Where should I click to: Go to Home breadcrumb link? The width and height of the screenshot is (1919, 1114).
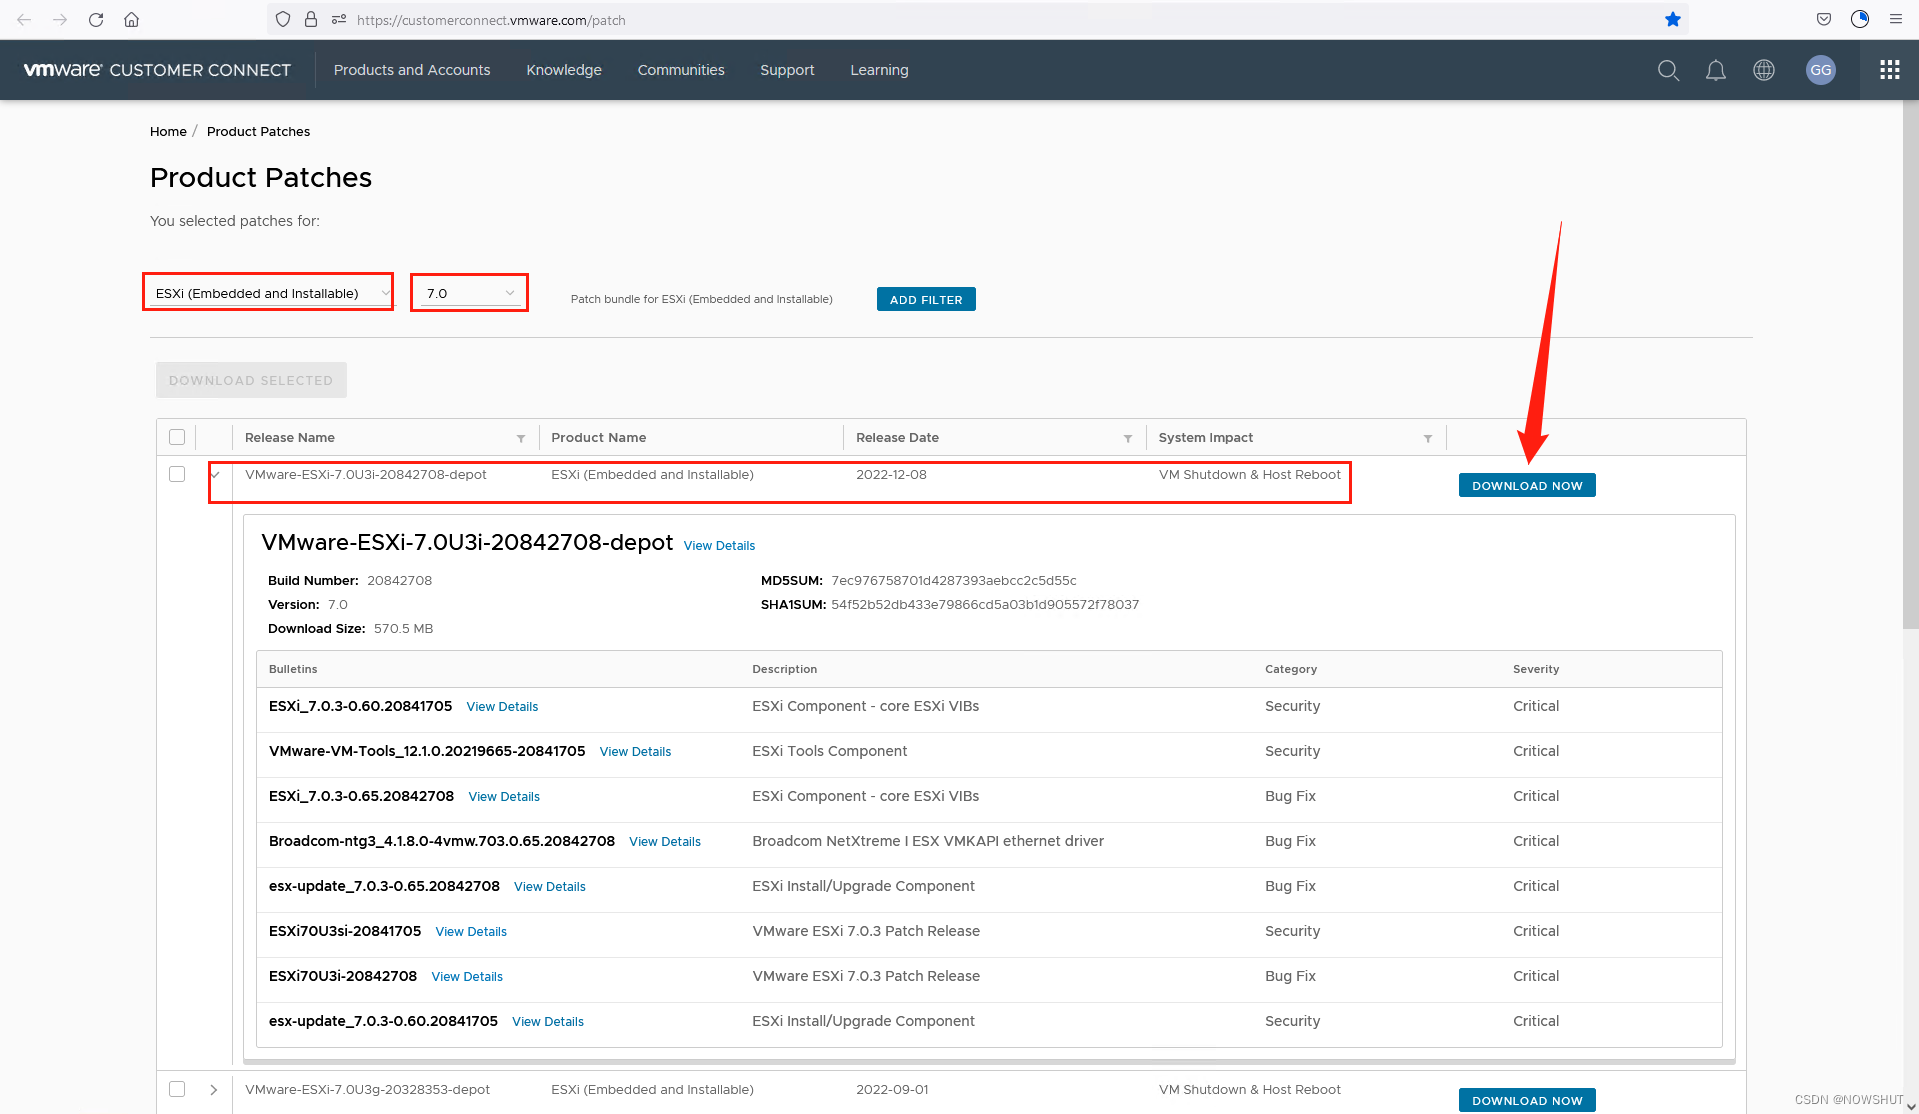[x=168, y=132]
